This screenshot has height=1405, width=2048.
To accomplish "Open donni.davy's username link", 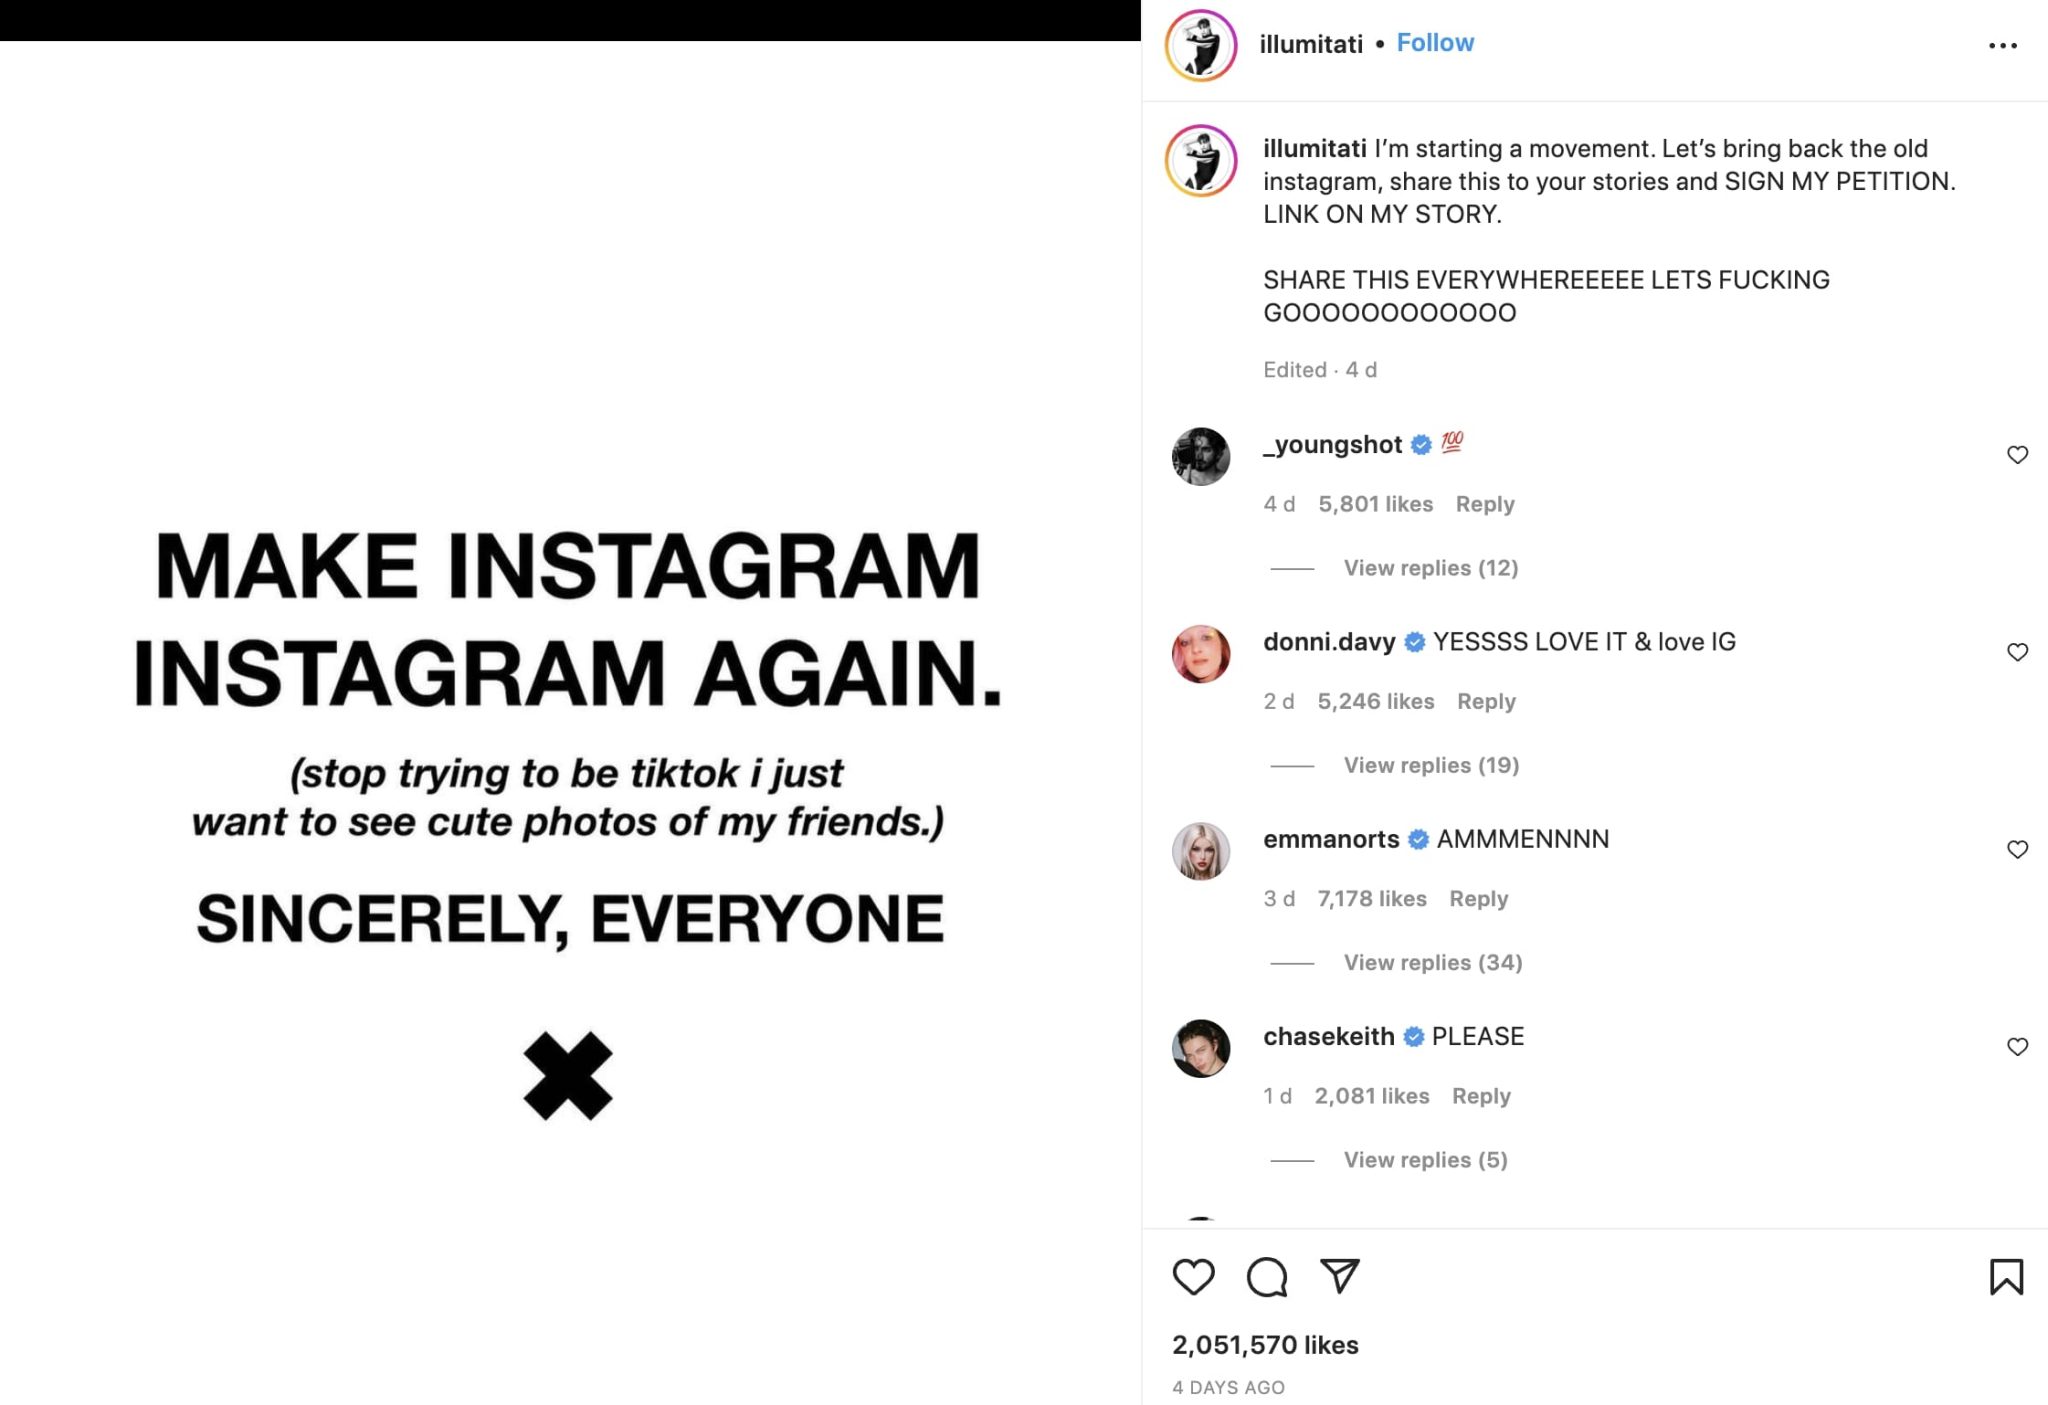I will tap(1329, 642).
